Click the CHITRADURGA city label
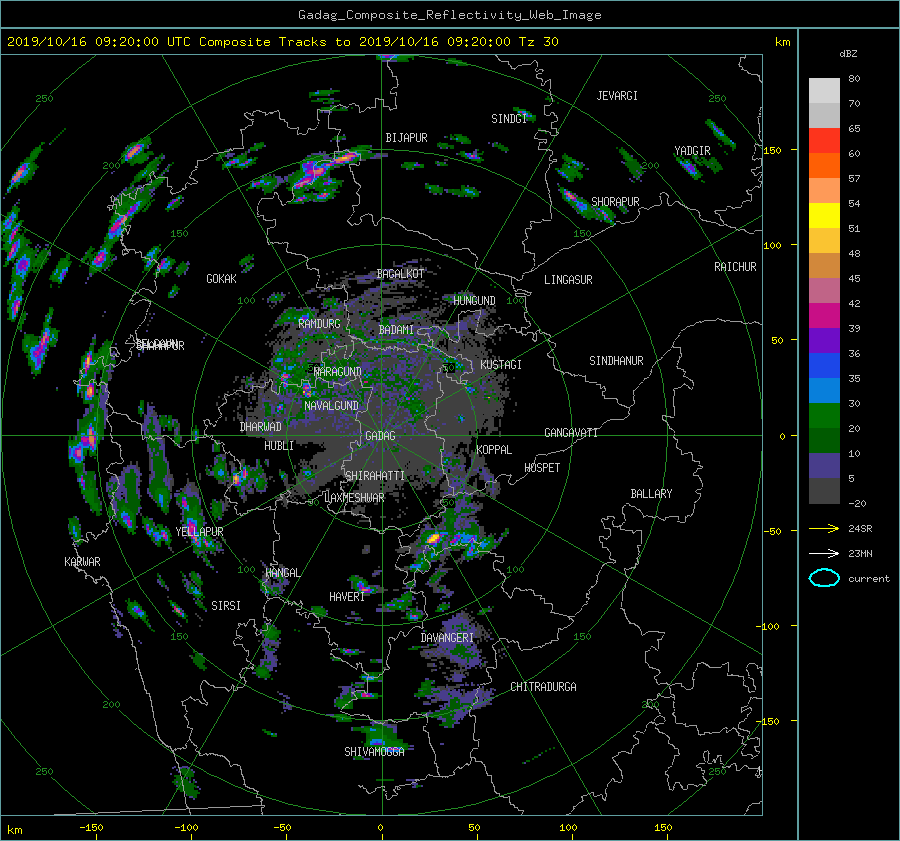The width and height of the screenshot is (900, 841). 543,687
